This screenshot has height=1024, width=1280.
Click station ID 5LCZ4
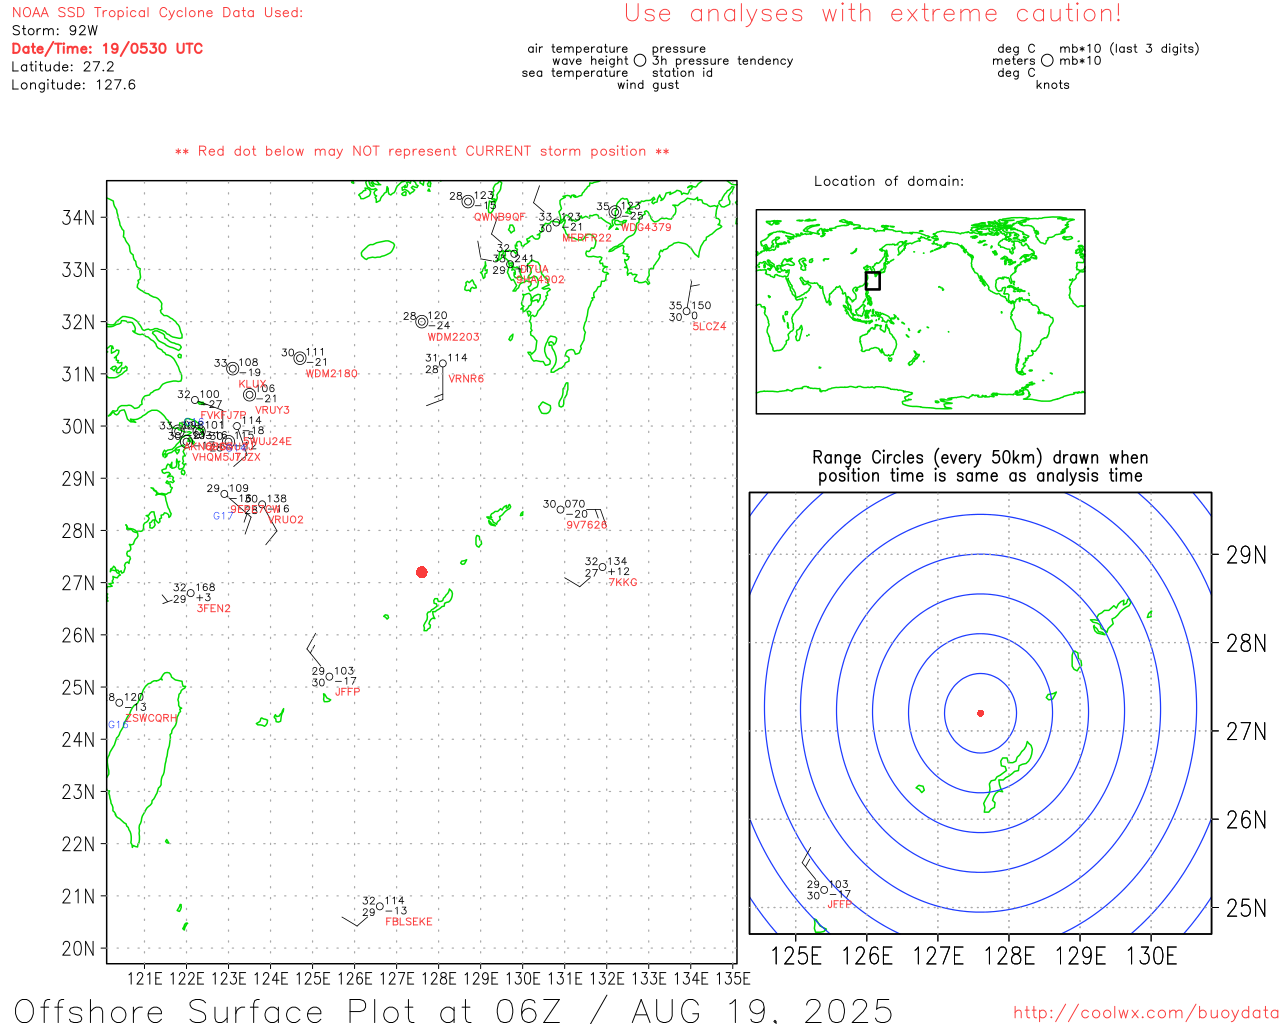[x=710, y=326]
